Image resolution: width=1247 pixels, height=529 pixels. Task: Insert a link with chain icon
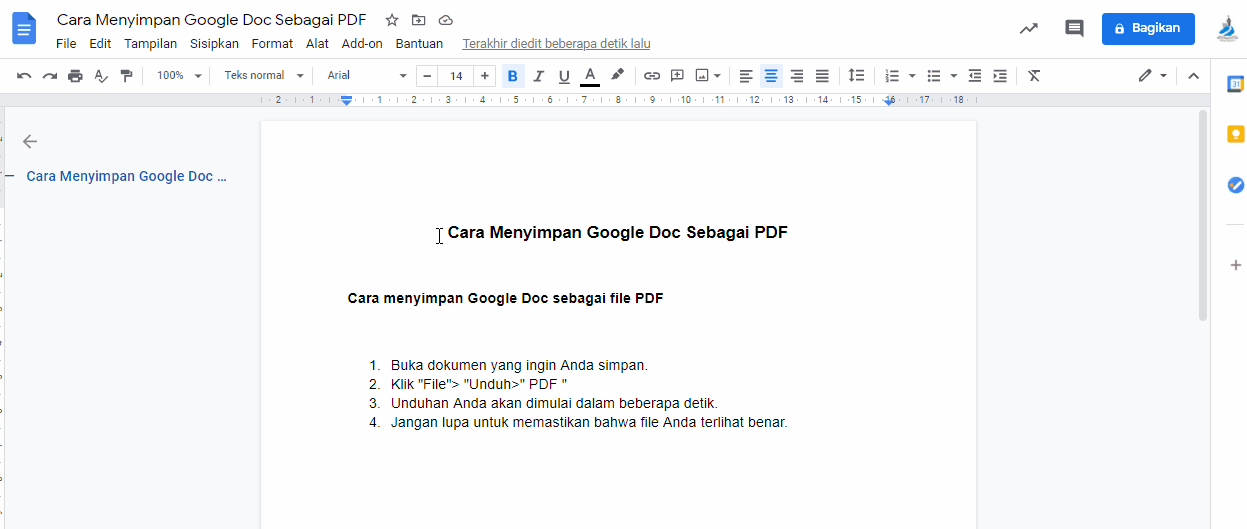[x=652, y=76]
